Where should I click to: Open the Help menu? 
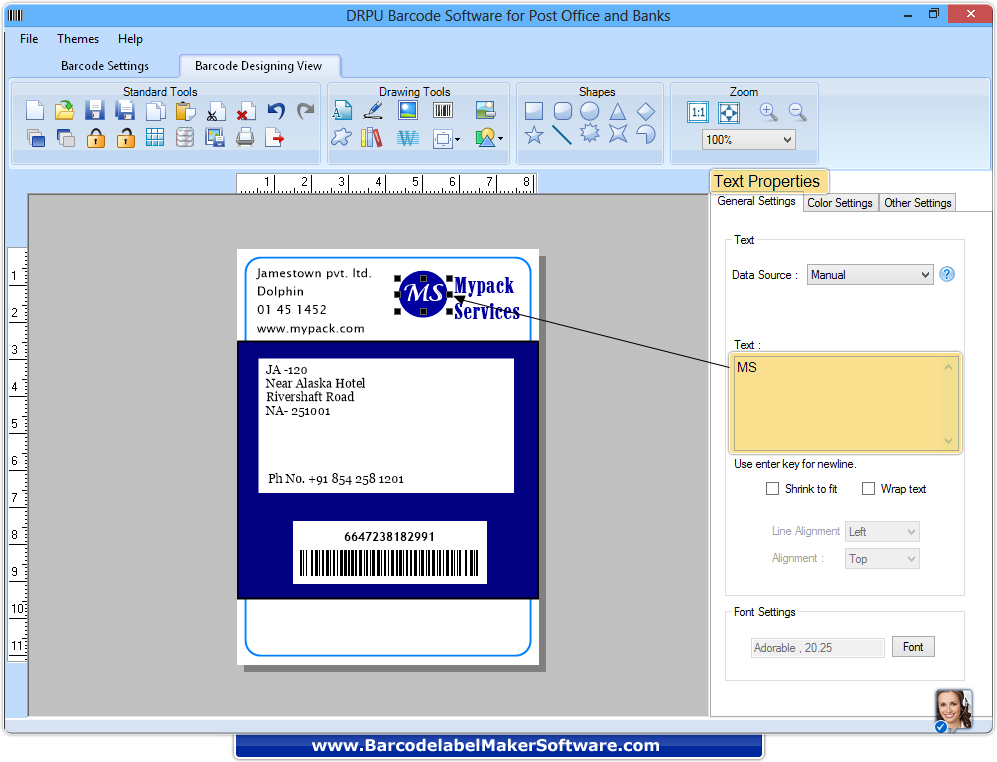130,39
